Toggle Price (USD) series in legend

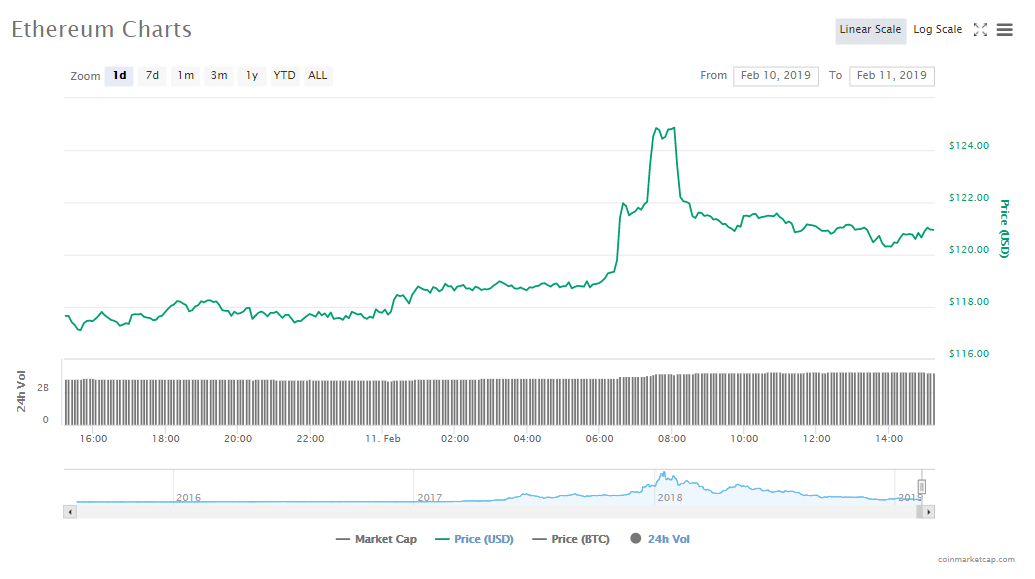pos(474,540)
